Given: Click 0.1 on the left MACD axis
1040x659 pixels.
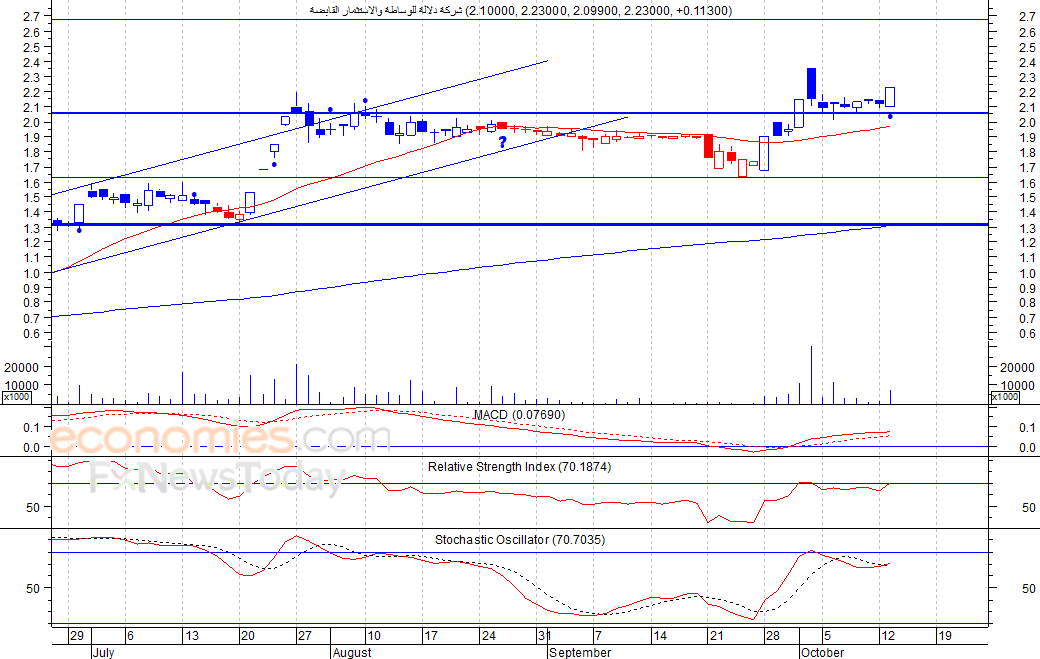Looking at the screenshot, I should [x=32, y=428].
